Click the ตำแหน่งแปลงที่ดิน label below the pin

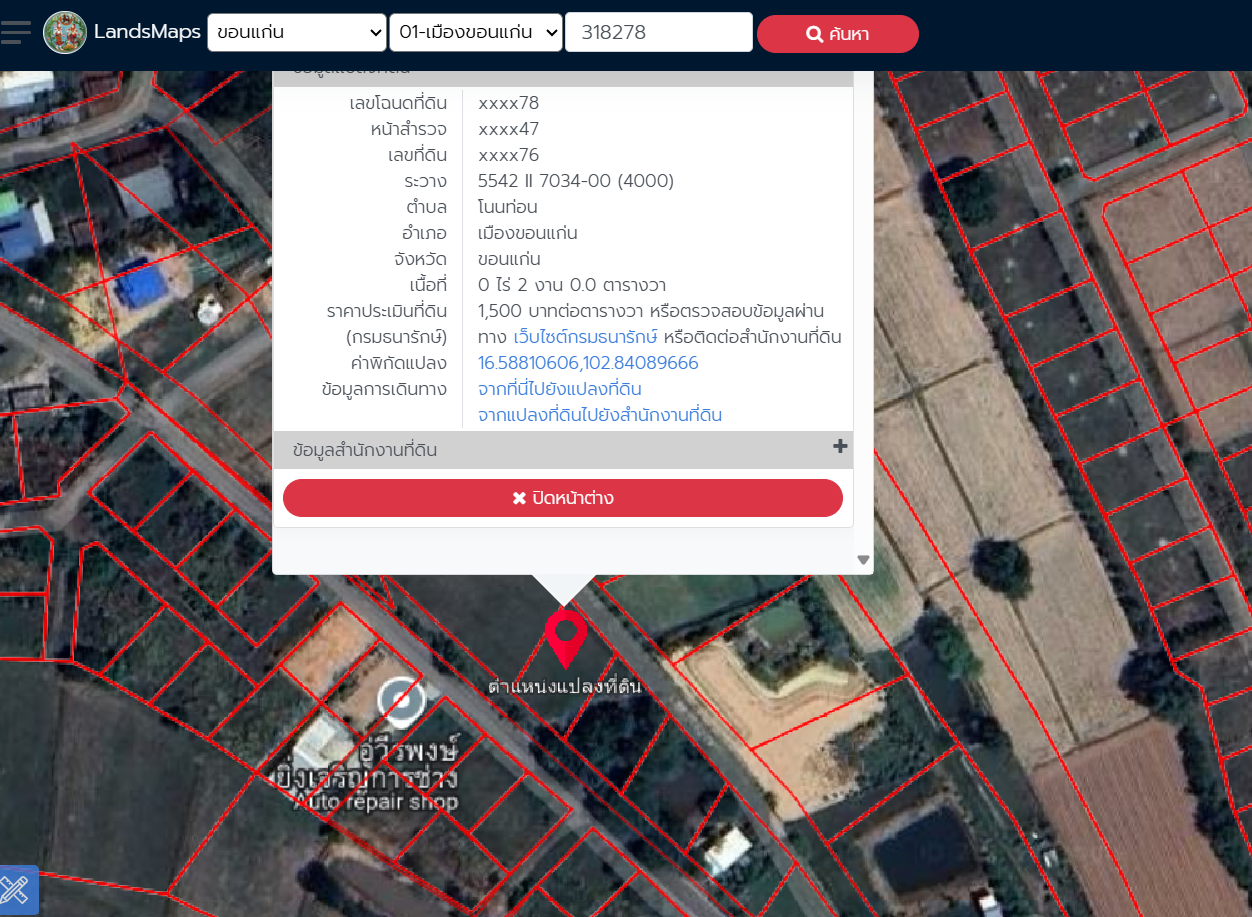(564, 687)
